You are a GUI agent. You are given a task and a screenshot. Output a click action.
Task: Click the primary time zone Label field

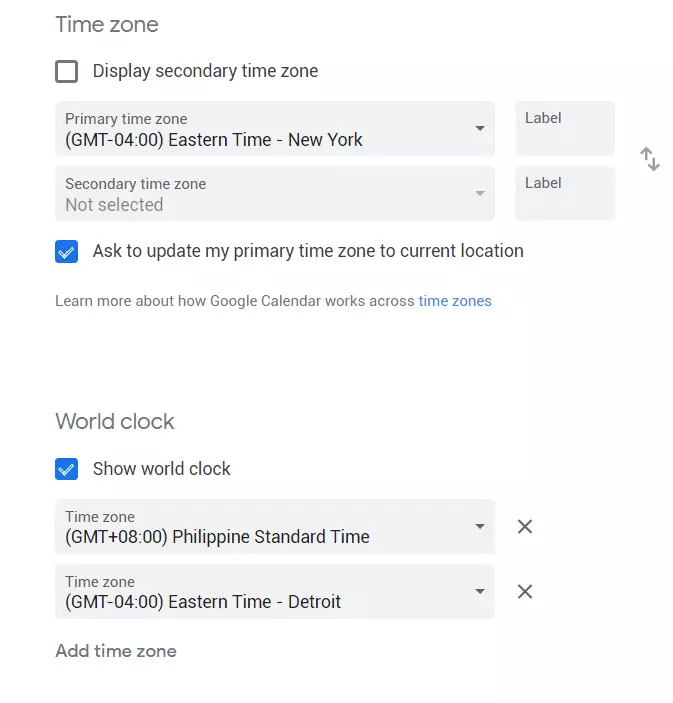[565, 129]
